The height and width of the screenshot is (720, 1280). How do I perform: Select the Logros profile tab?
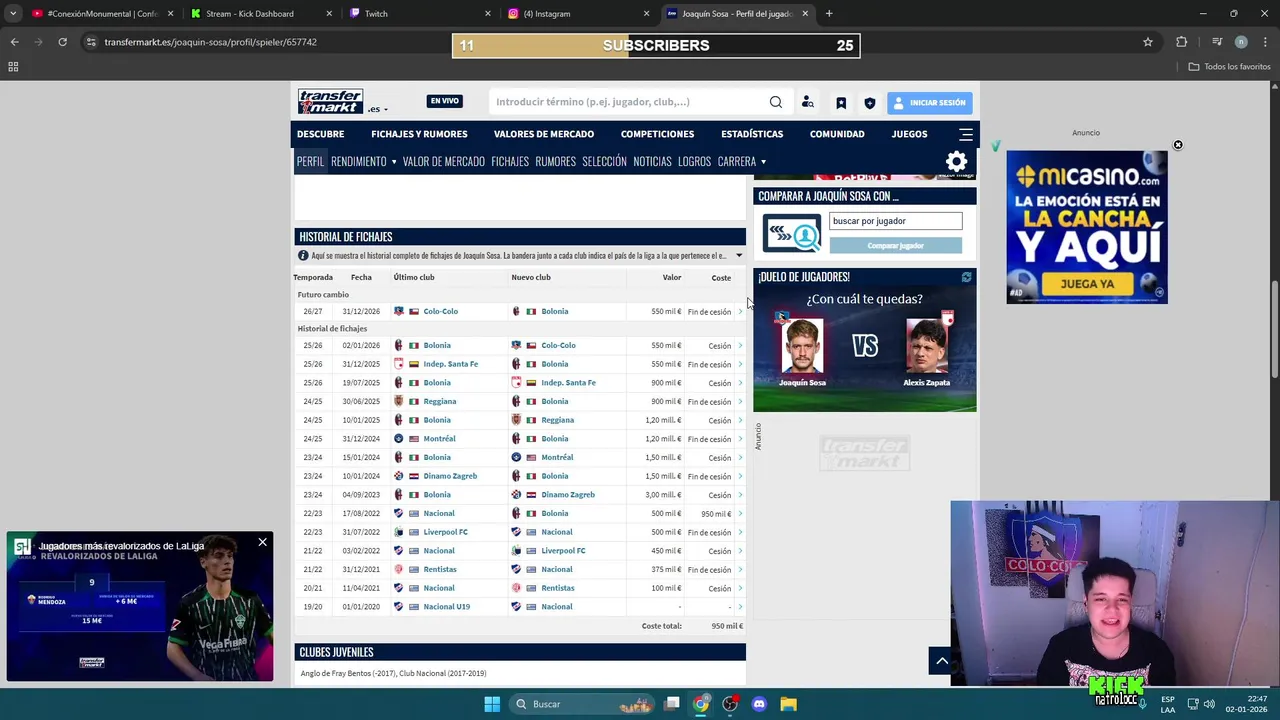pyautogui.click(x=694, y=161)
